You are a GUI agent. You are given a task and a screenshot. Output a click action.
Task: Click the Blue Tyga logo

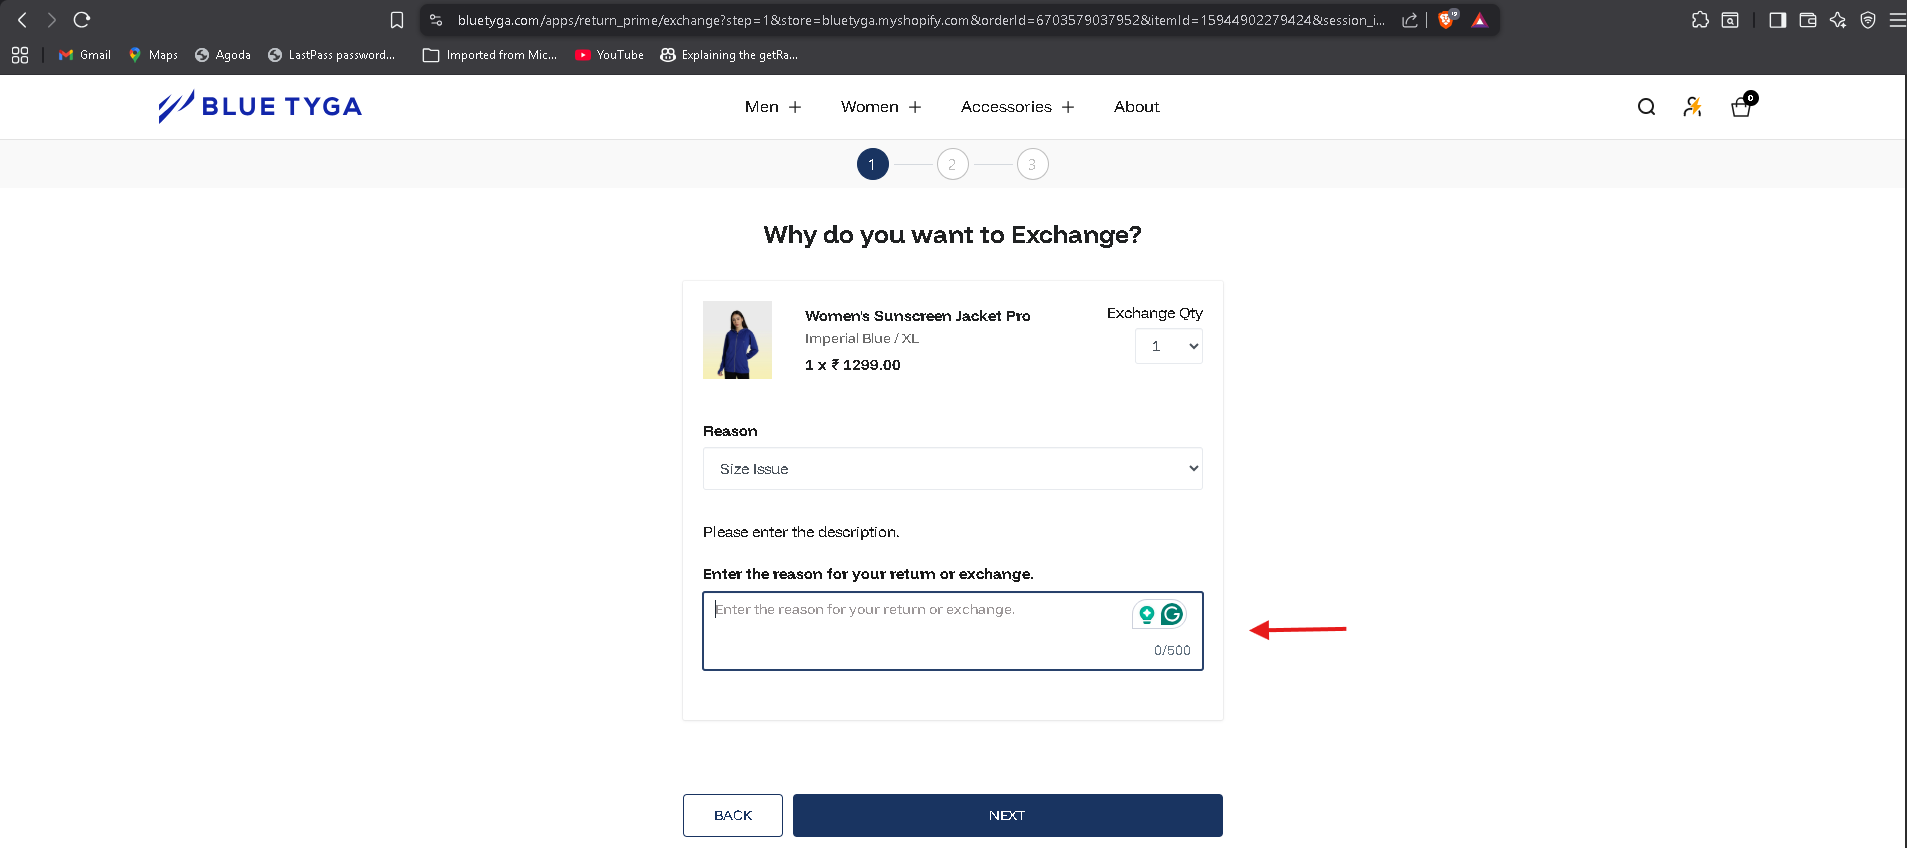pyautogui.click(x=260, y=107)
